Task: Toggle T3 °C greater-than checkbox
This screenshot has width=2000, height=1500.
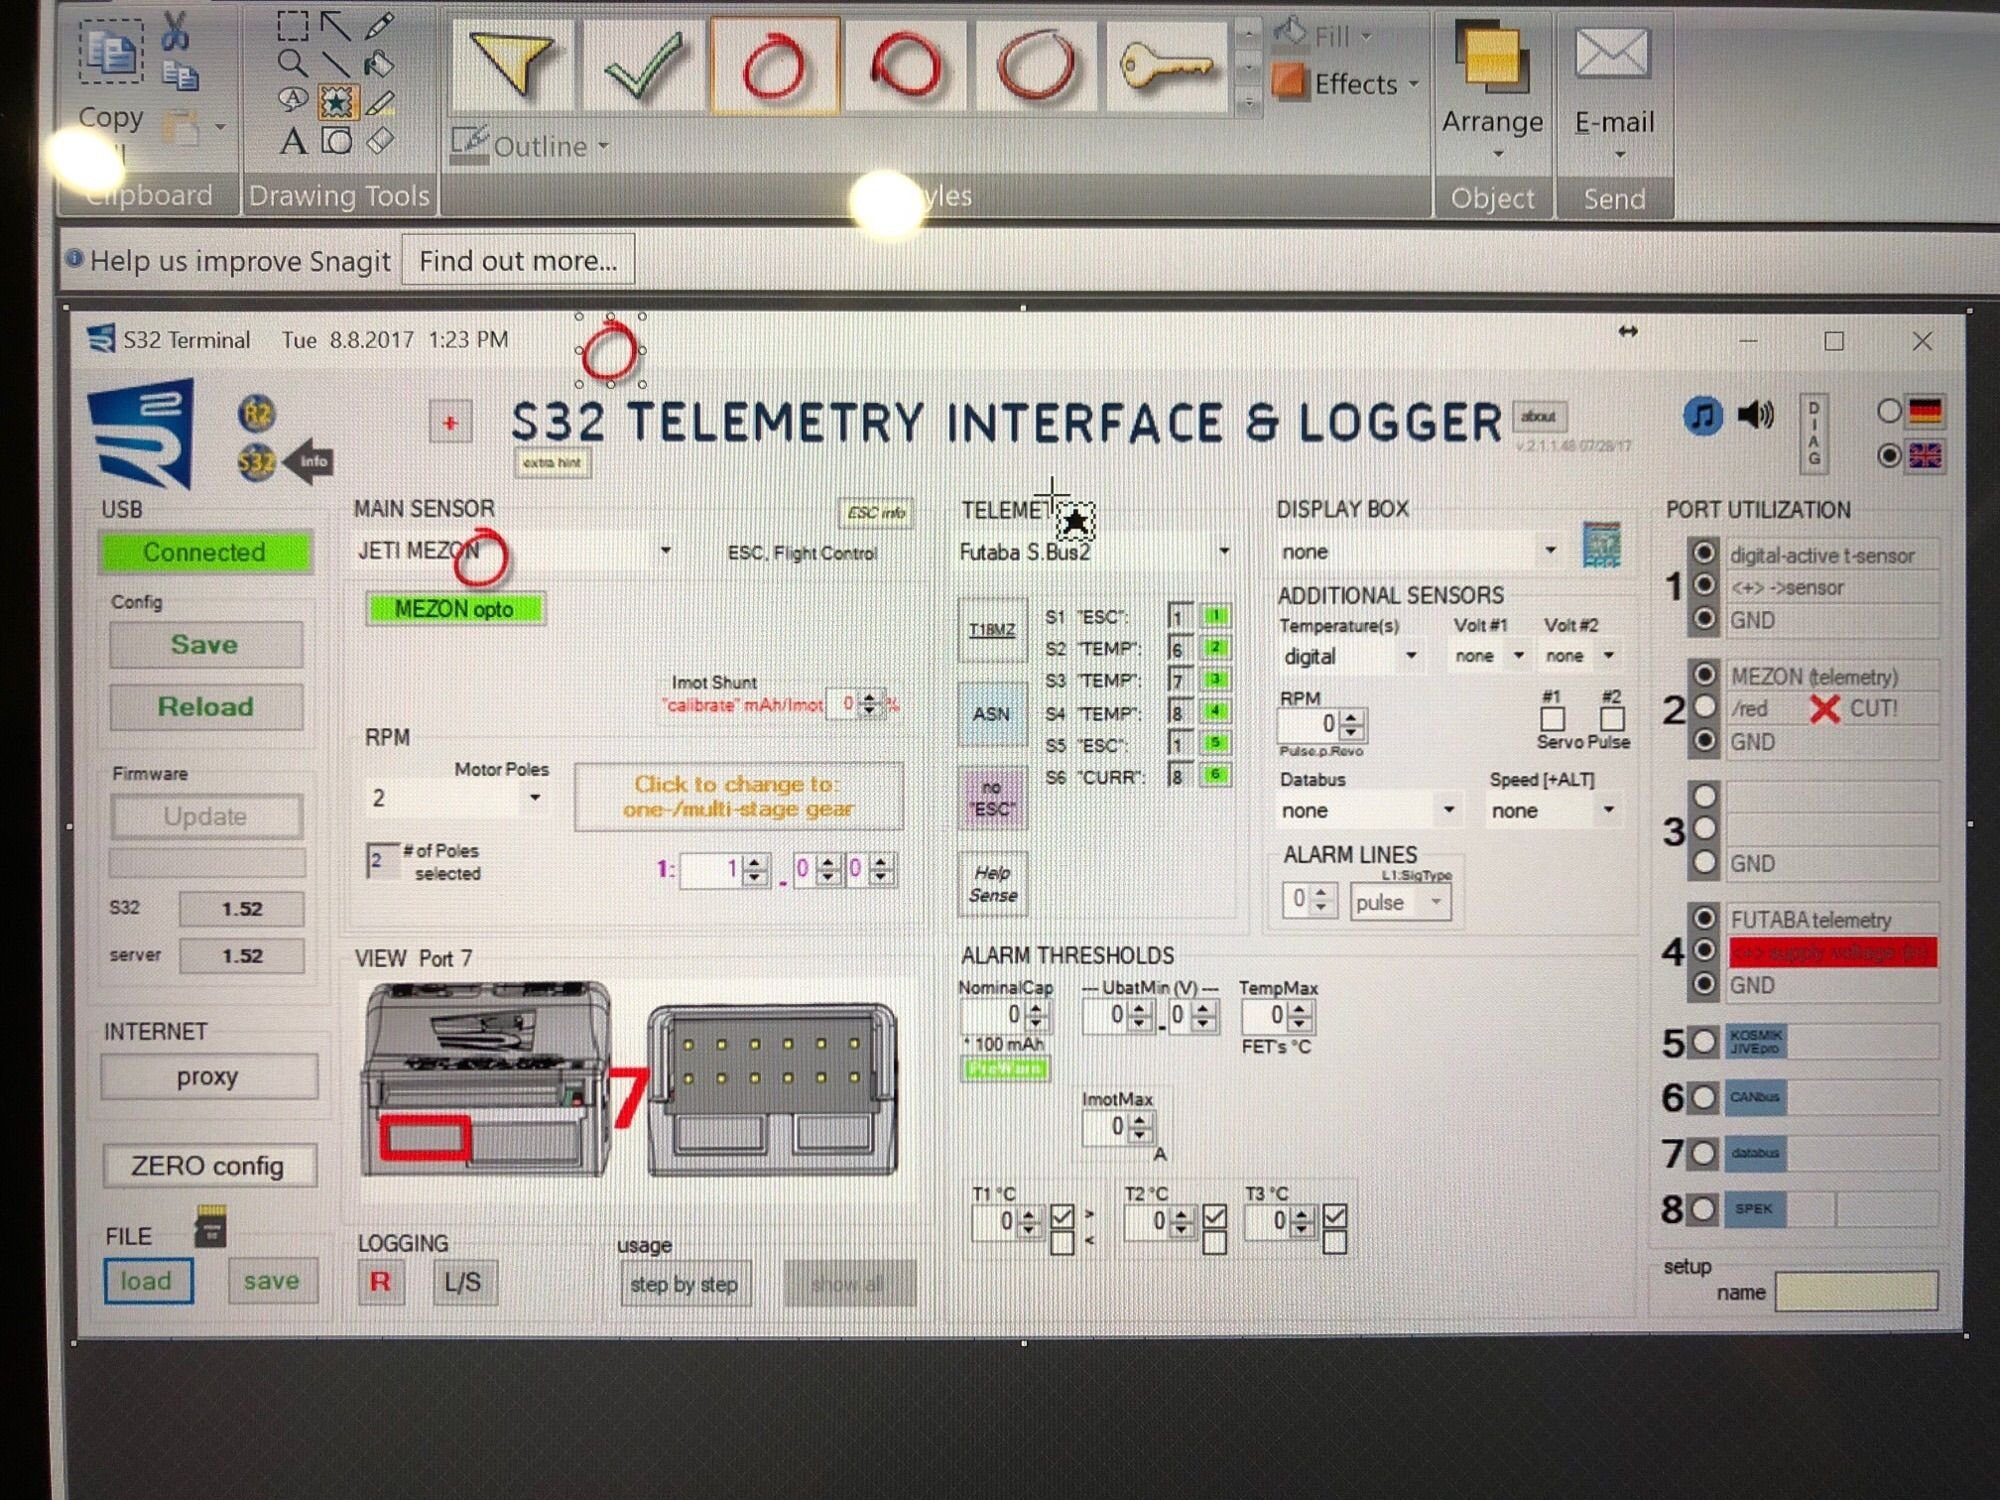Action: point(1334,1216)
